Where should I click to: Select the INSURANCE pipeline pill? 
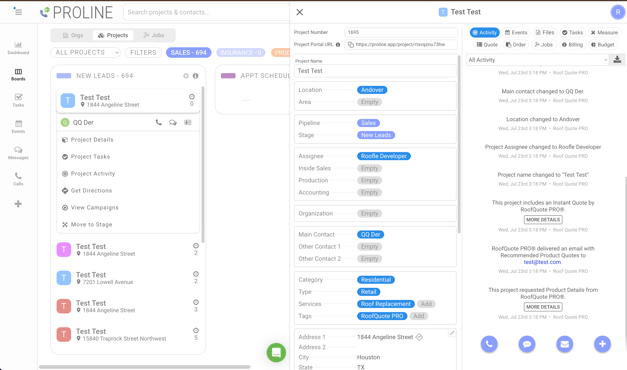(241, 52)
